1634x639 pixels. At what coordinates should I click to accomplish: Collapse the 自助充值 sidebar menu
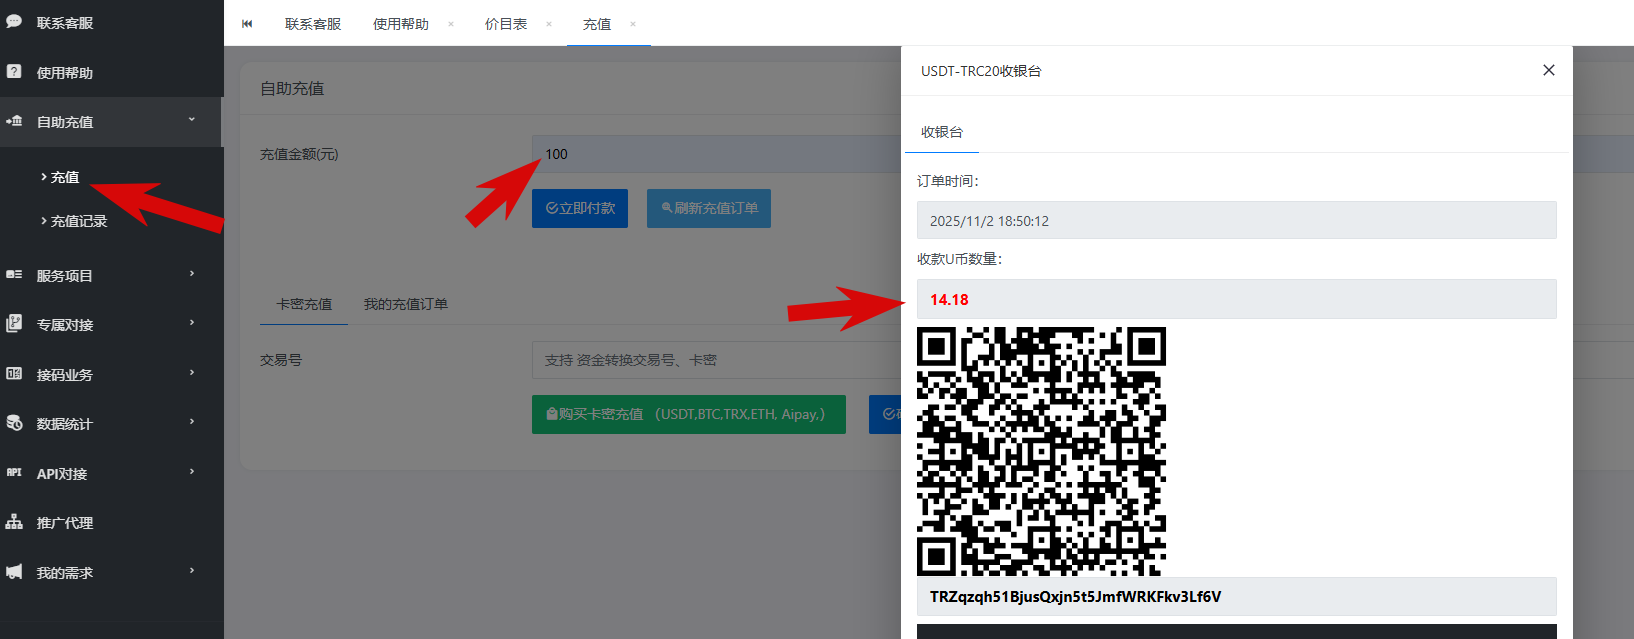point(192,120)
